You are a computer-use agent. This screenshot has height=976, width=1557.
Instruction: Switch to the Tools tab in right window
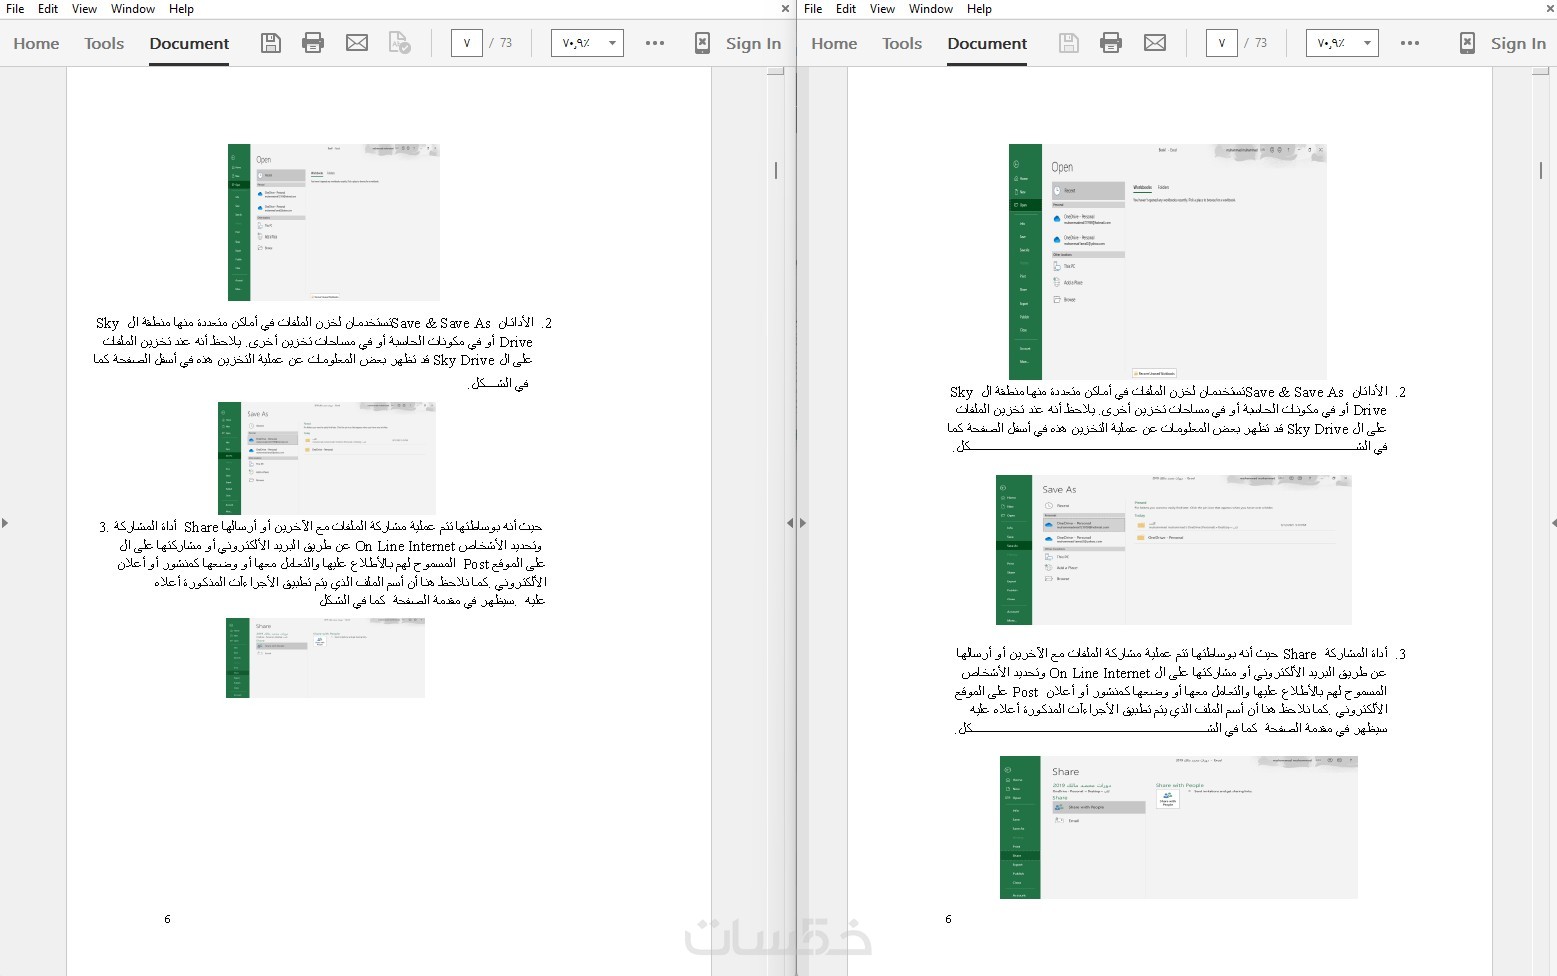pos(902,43)
